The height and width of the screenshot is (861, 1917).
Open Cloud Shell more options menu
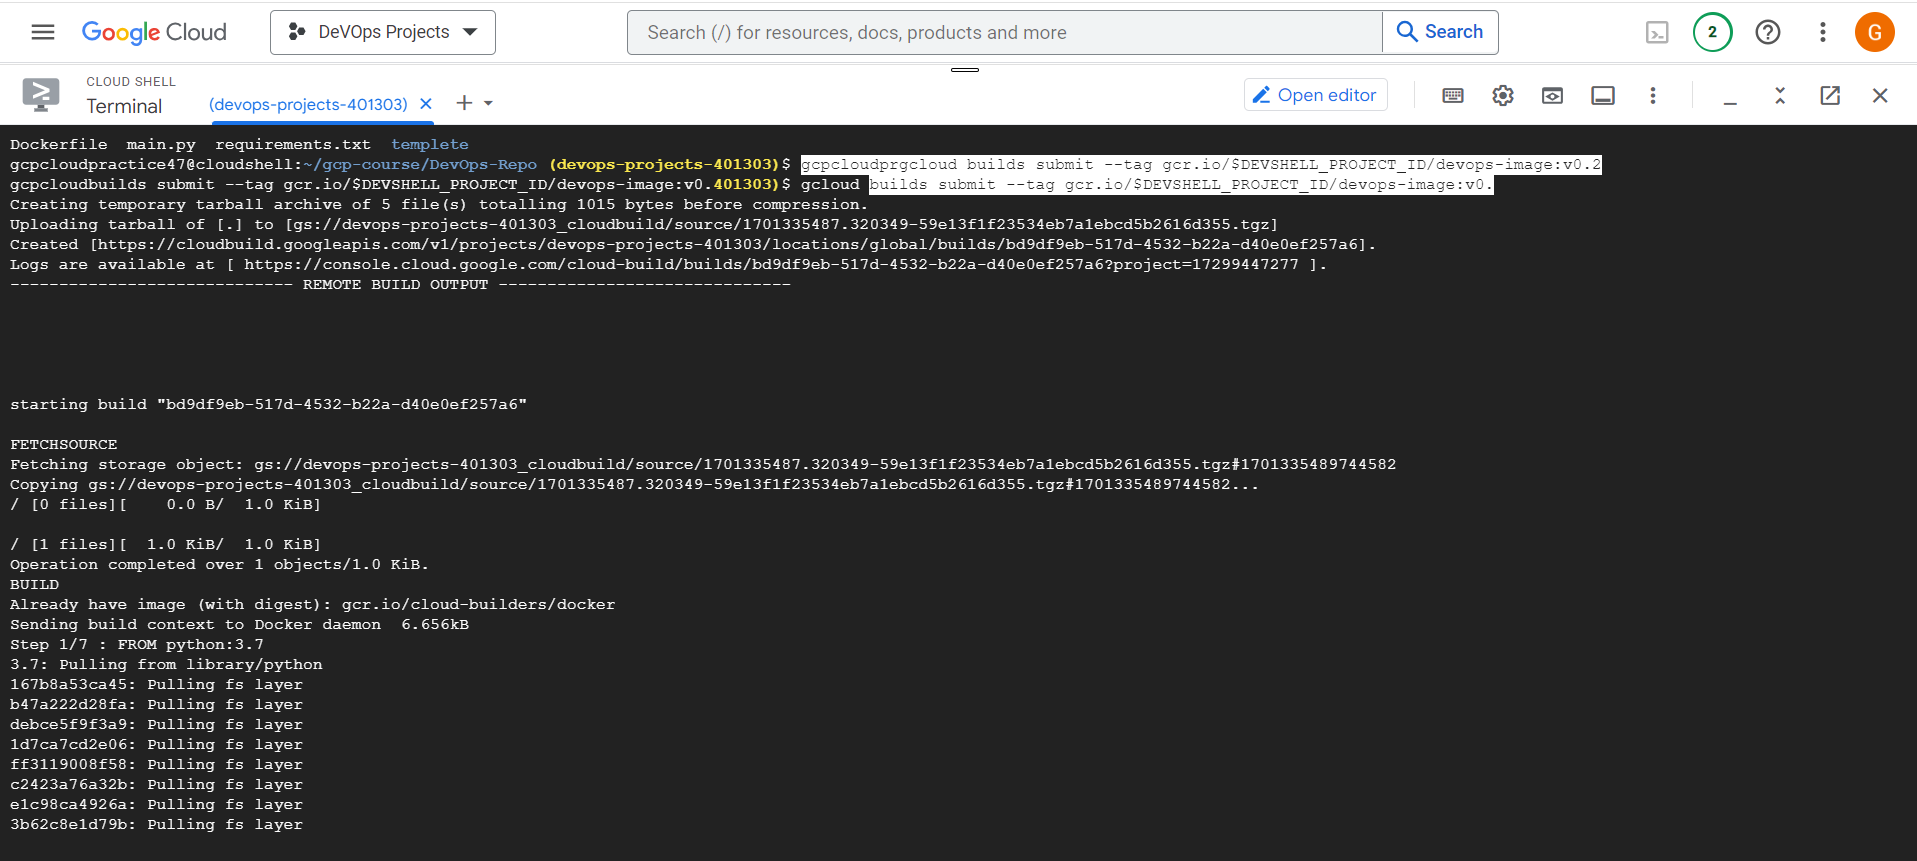pos(1652,95)
